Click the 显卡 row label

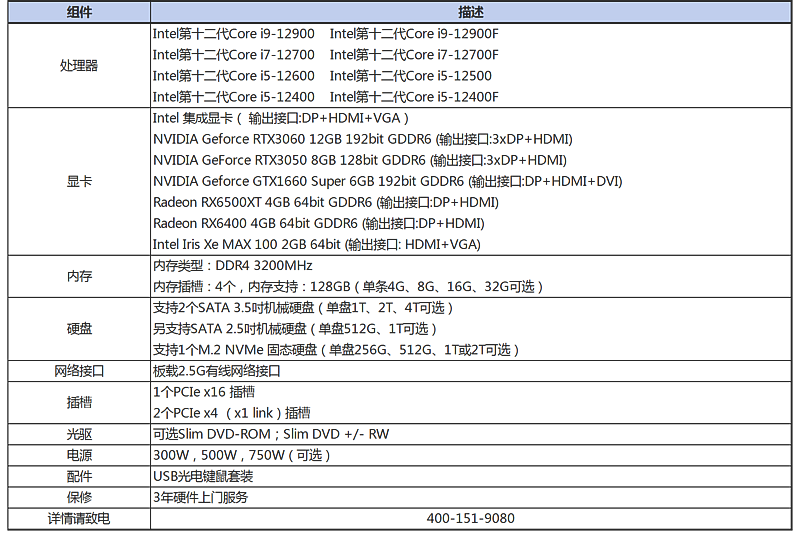pyautogui.click(x=79, y=181)
